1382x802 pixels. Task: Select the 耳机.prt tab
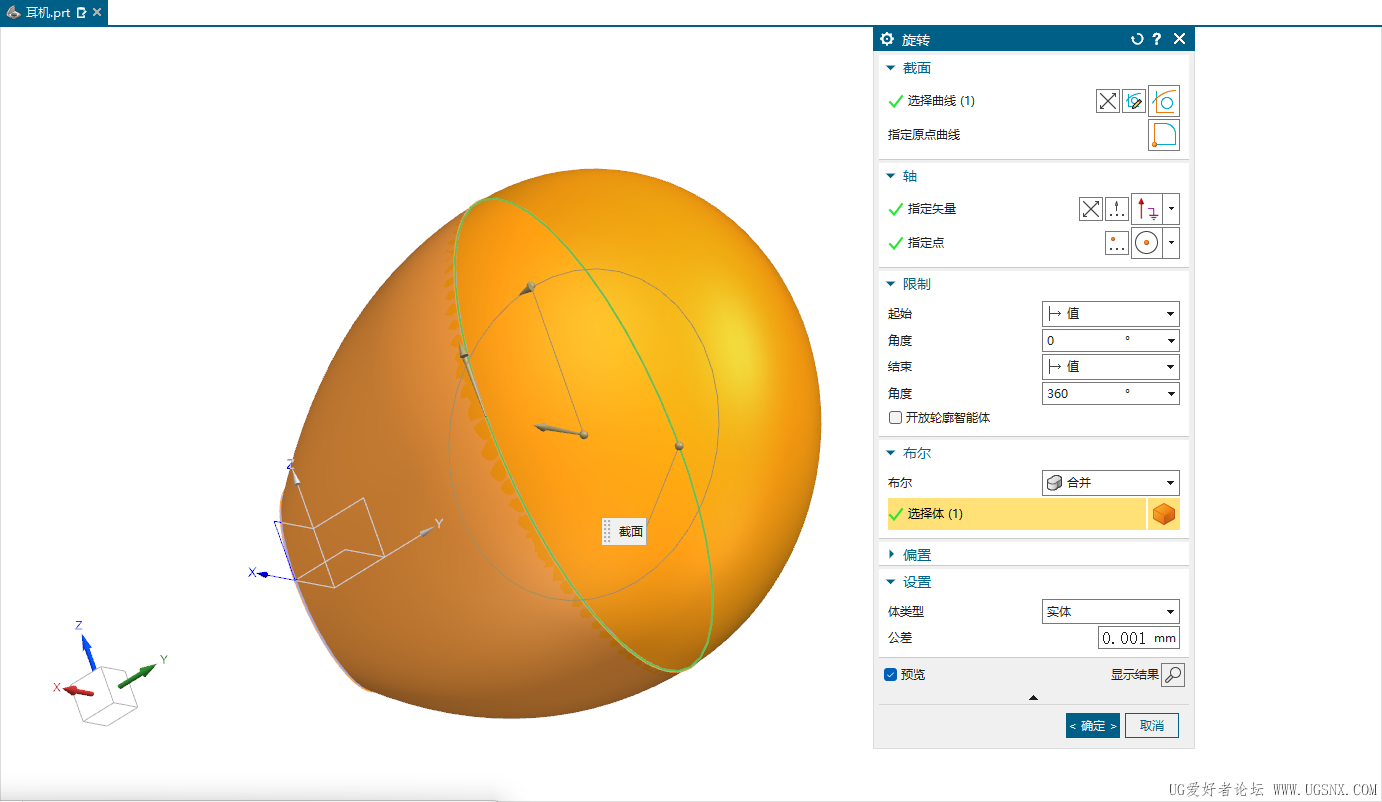pyautogui.click(x=48, y=13)
